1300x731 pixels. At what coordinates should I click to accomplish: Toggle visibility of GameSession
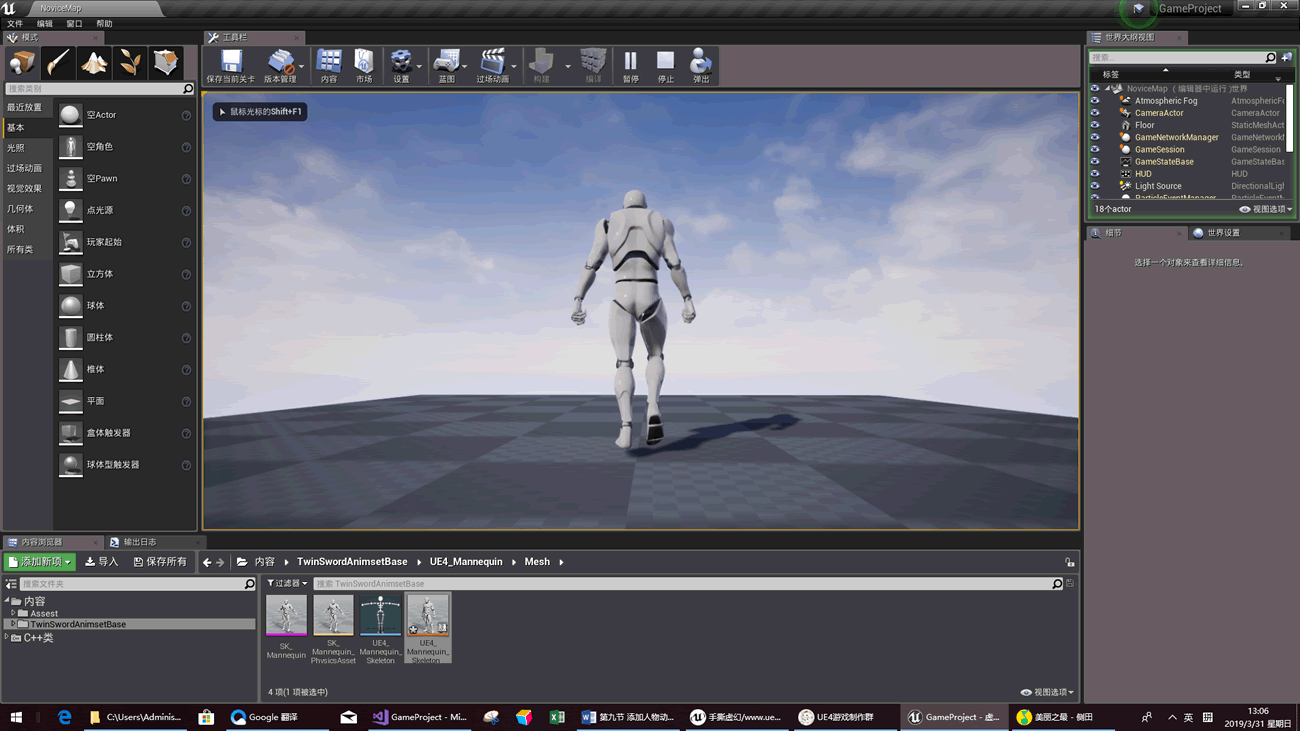click(1095, 149)
